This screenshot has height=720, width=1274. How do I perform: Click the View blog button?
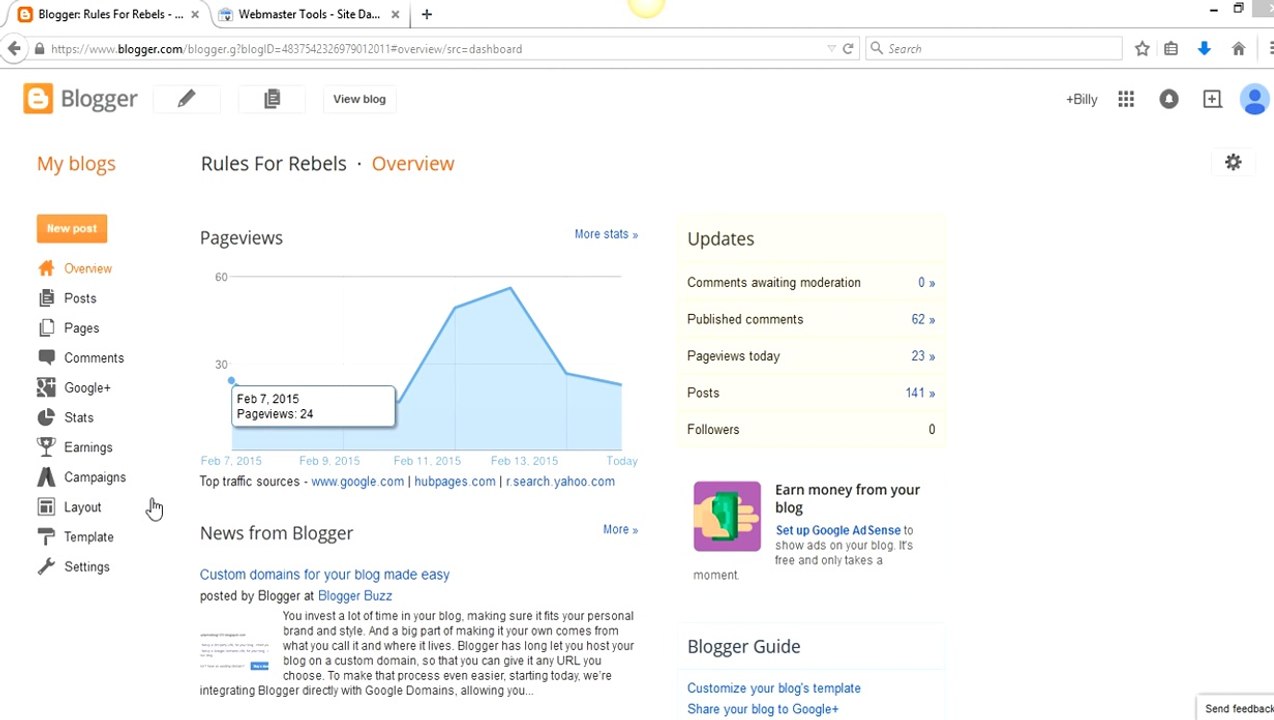(359, 99)
